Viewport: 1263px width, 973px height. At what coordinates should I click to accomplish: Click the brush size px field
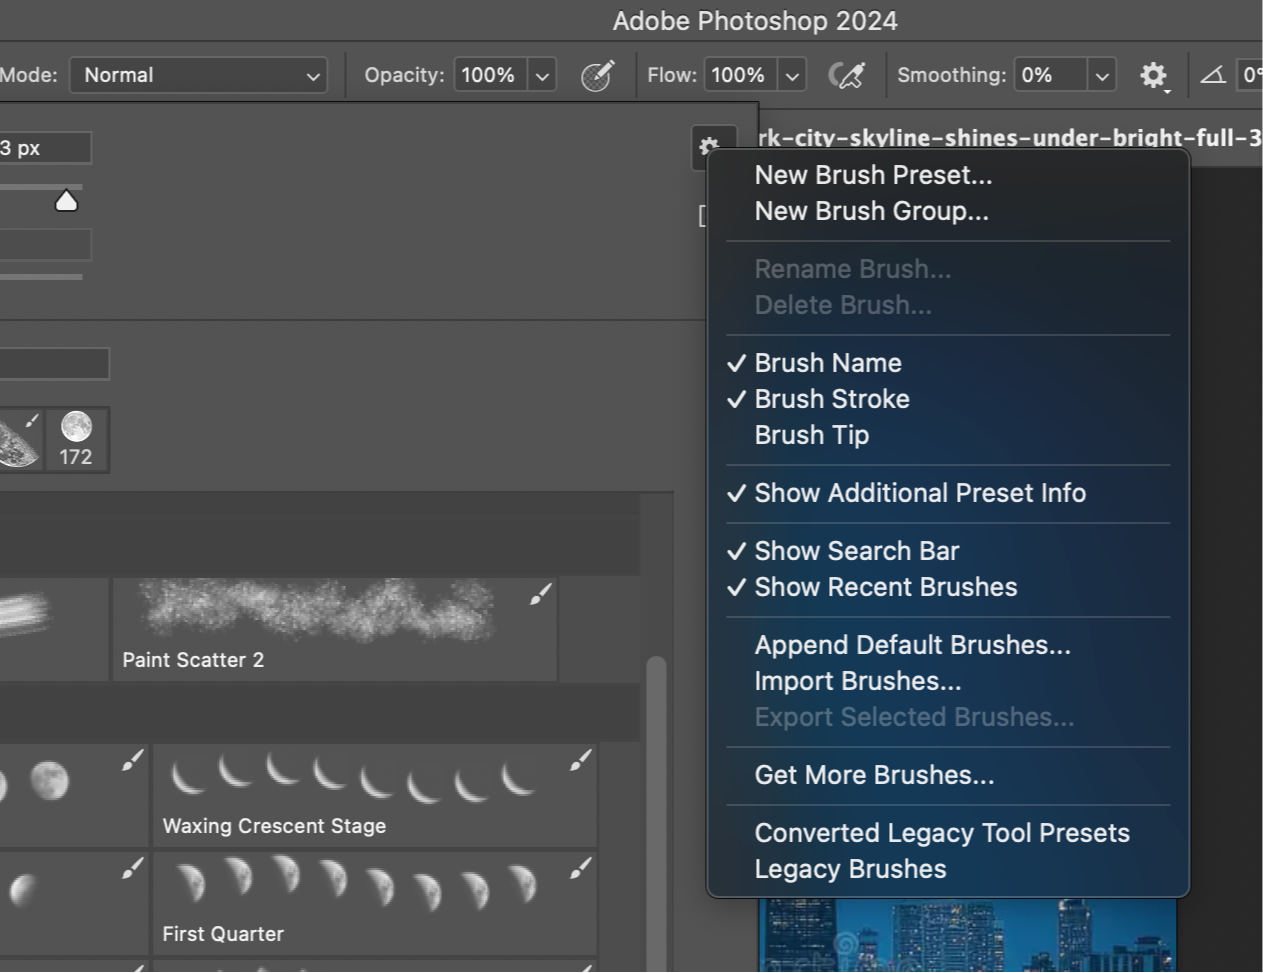(45, 148)
